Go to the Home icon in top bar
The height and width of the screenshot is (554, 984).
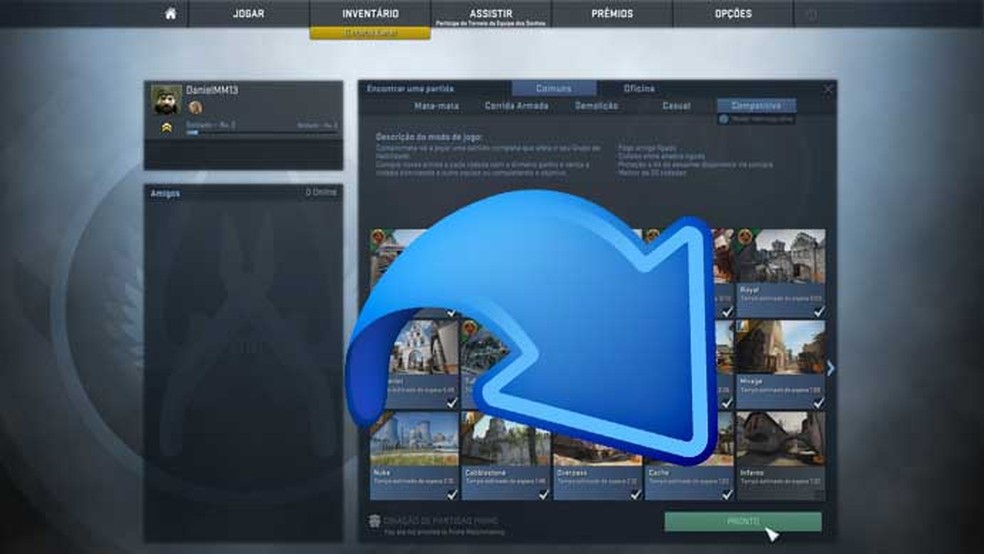click(x=170, y=13)
